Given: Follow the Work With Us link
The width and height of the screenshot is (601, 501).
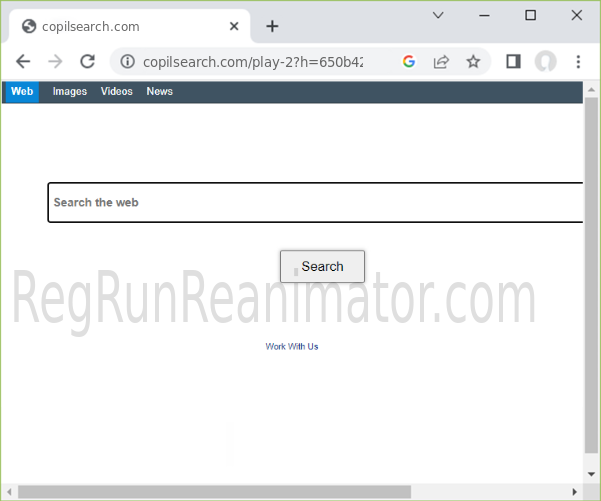Looking at the screenshot, I should point(292,346).
